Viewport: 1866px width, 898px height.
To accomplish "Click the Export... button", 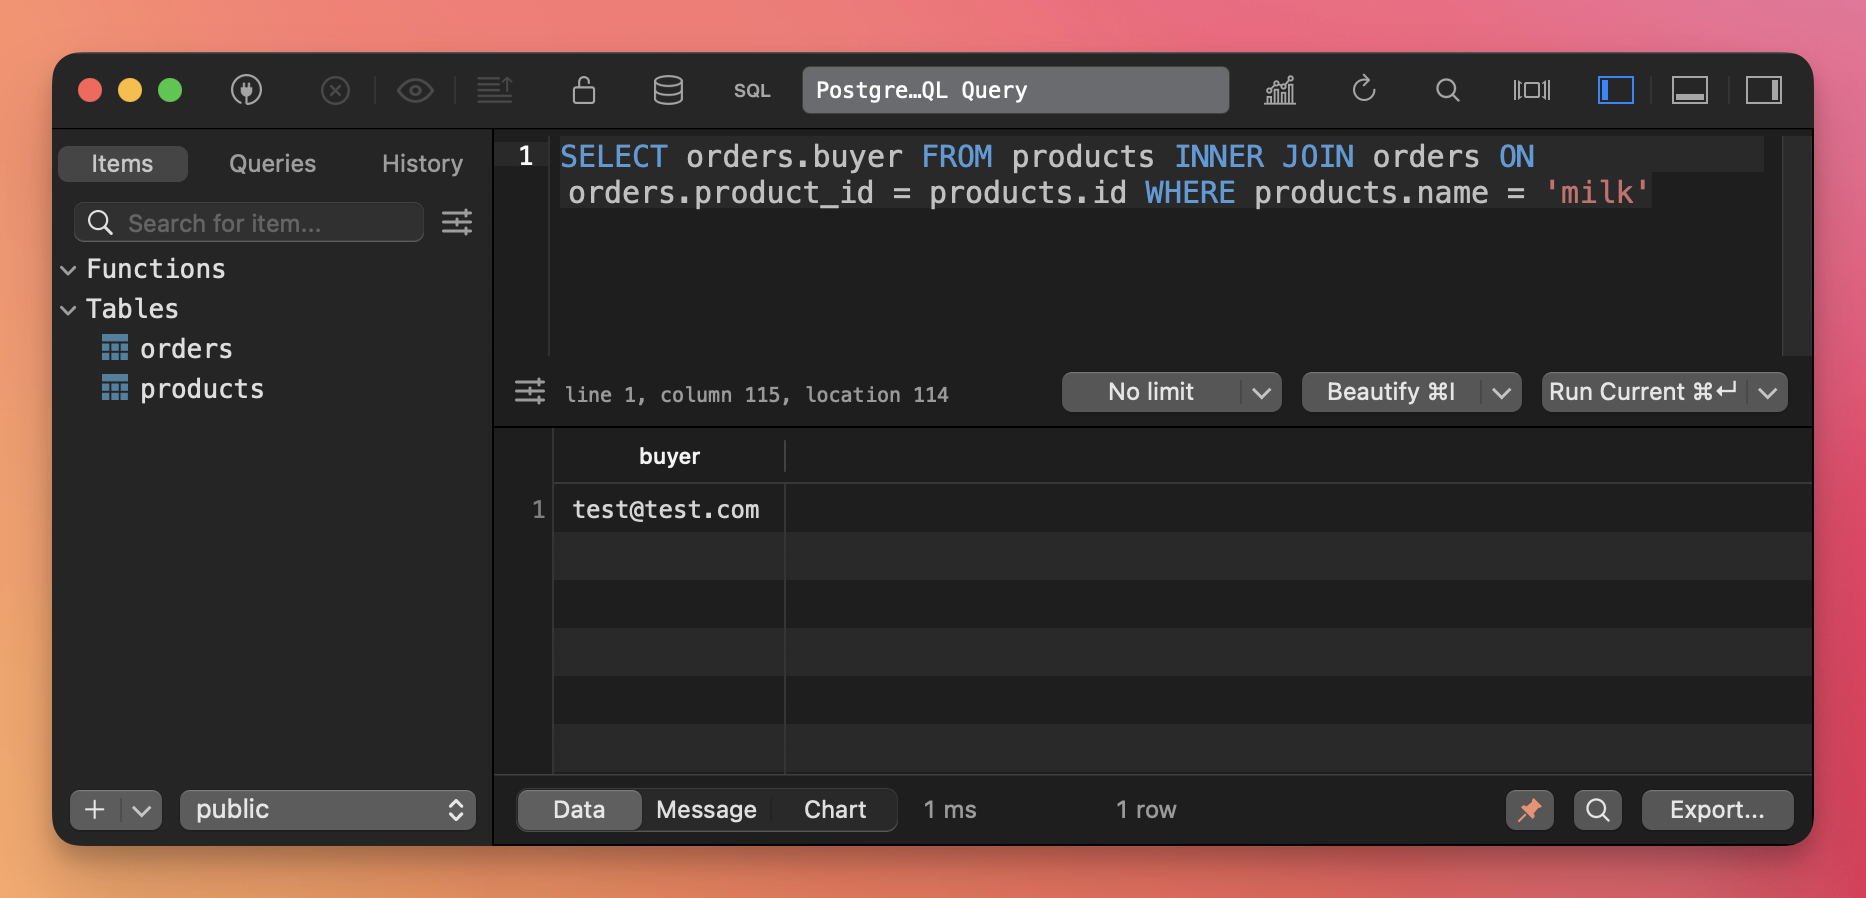I will pos(1717,810).
